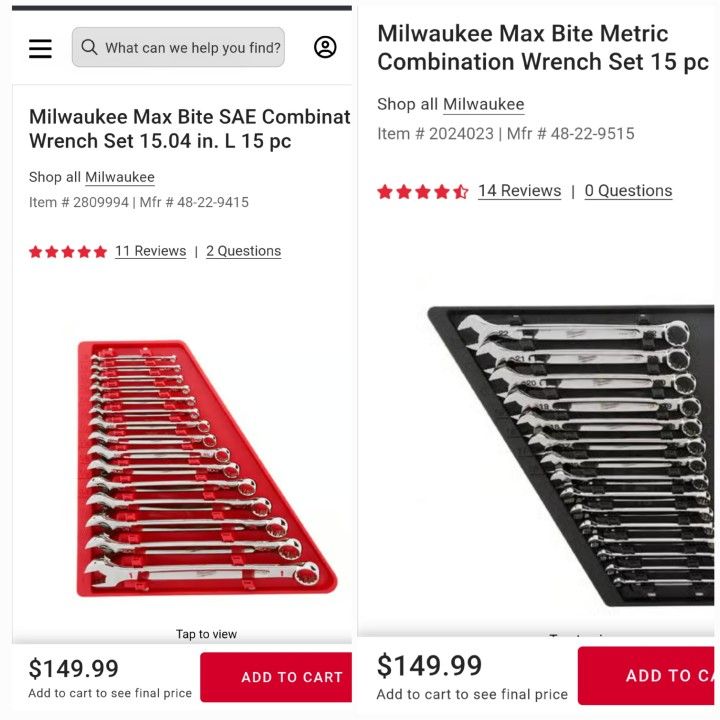
Task: Open the 14 Reviews link
Action: (519, 191)
